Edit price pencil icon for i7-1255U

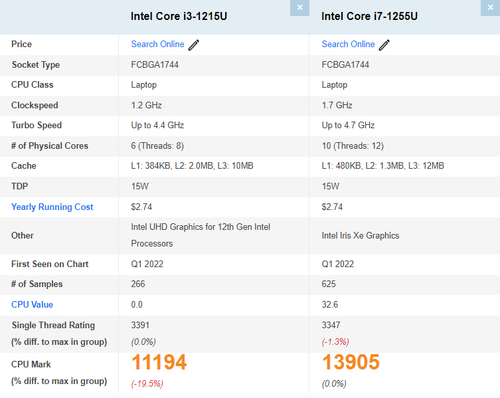click(384, 45)
